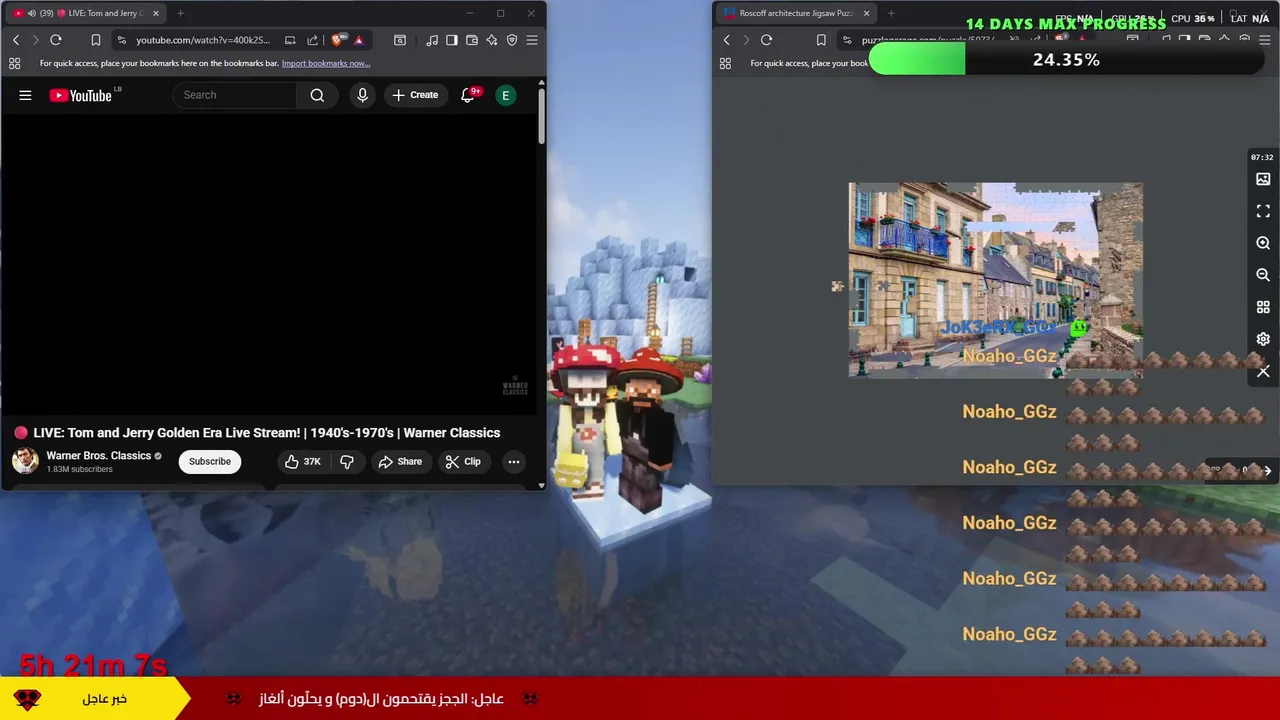Share the YouTube page via the address bar
The height and width of the screenshot is (720, 1280).
pos(312,40)
